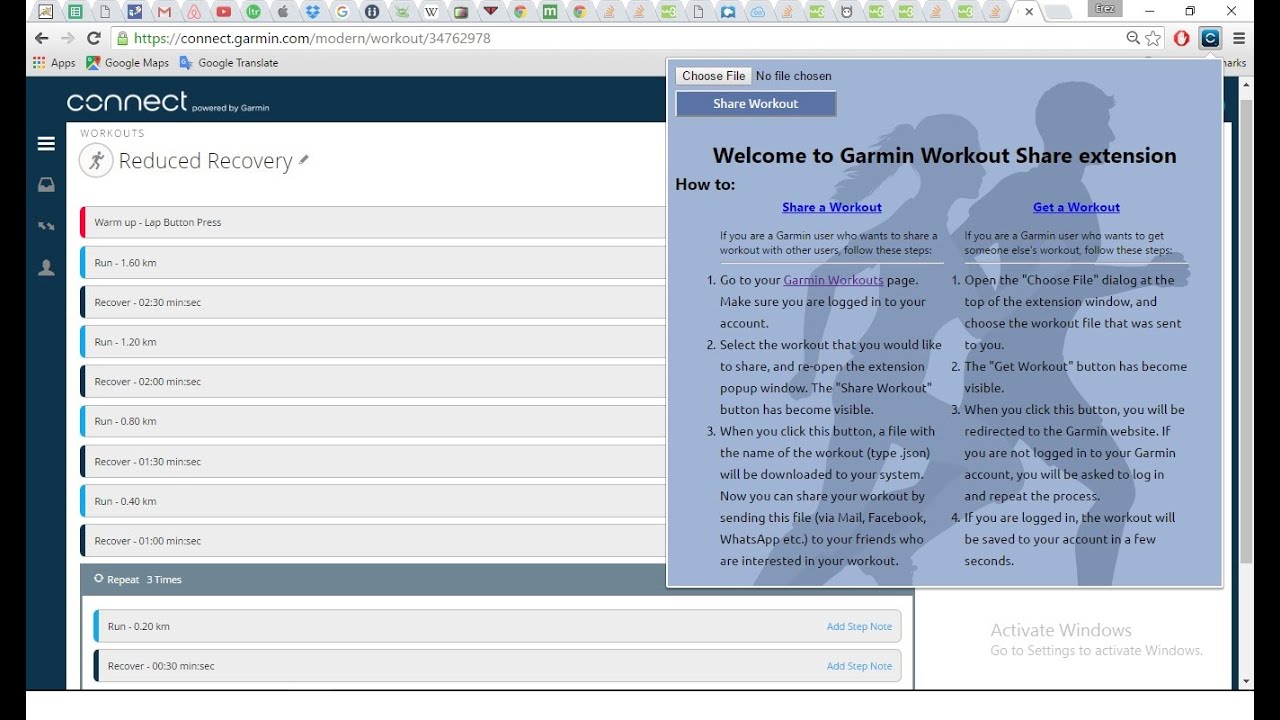Edit workout name with pencil icon
The image size is (1280, 720).
tap(304, 160)
